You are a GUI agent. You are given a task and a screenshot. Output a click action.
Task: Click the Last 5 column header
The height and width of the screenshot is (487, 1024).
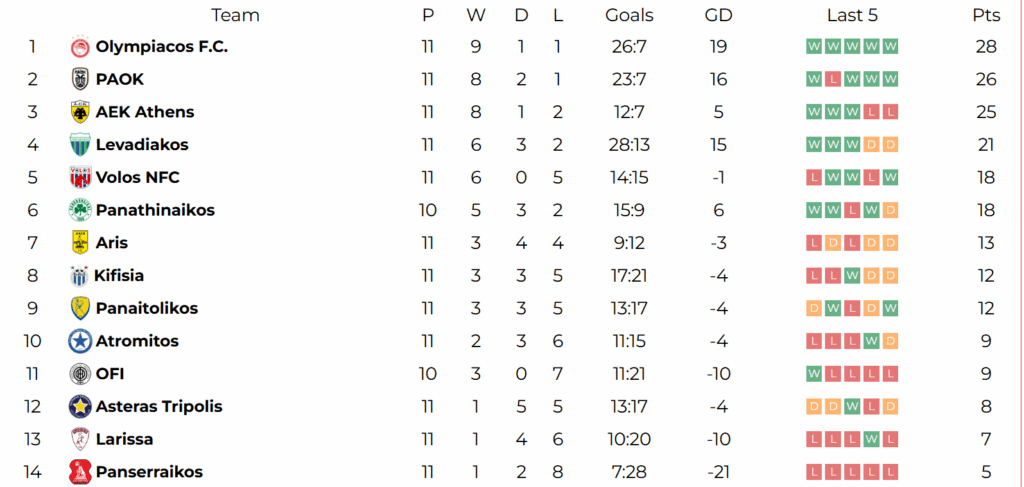coord(852,15)
